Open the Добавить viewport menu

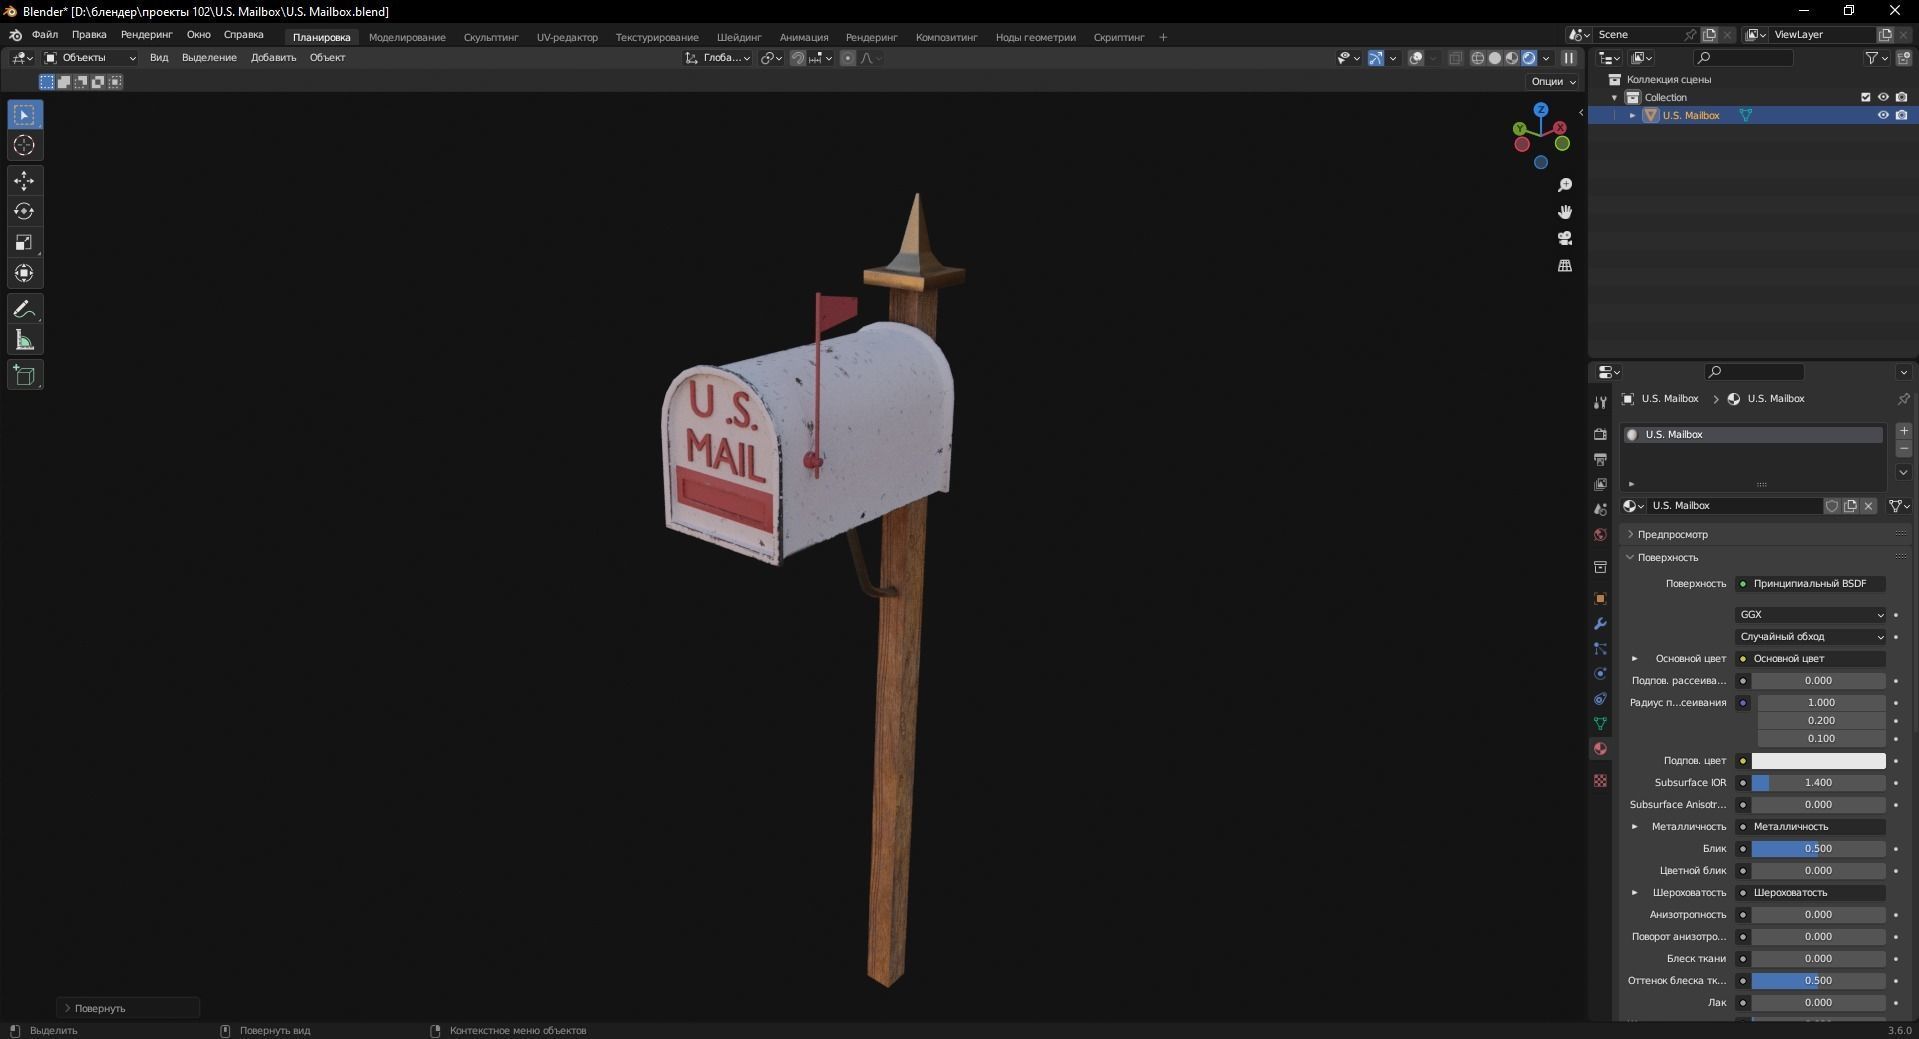(273, 58)
